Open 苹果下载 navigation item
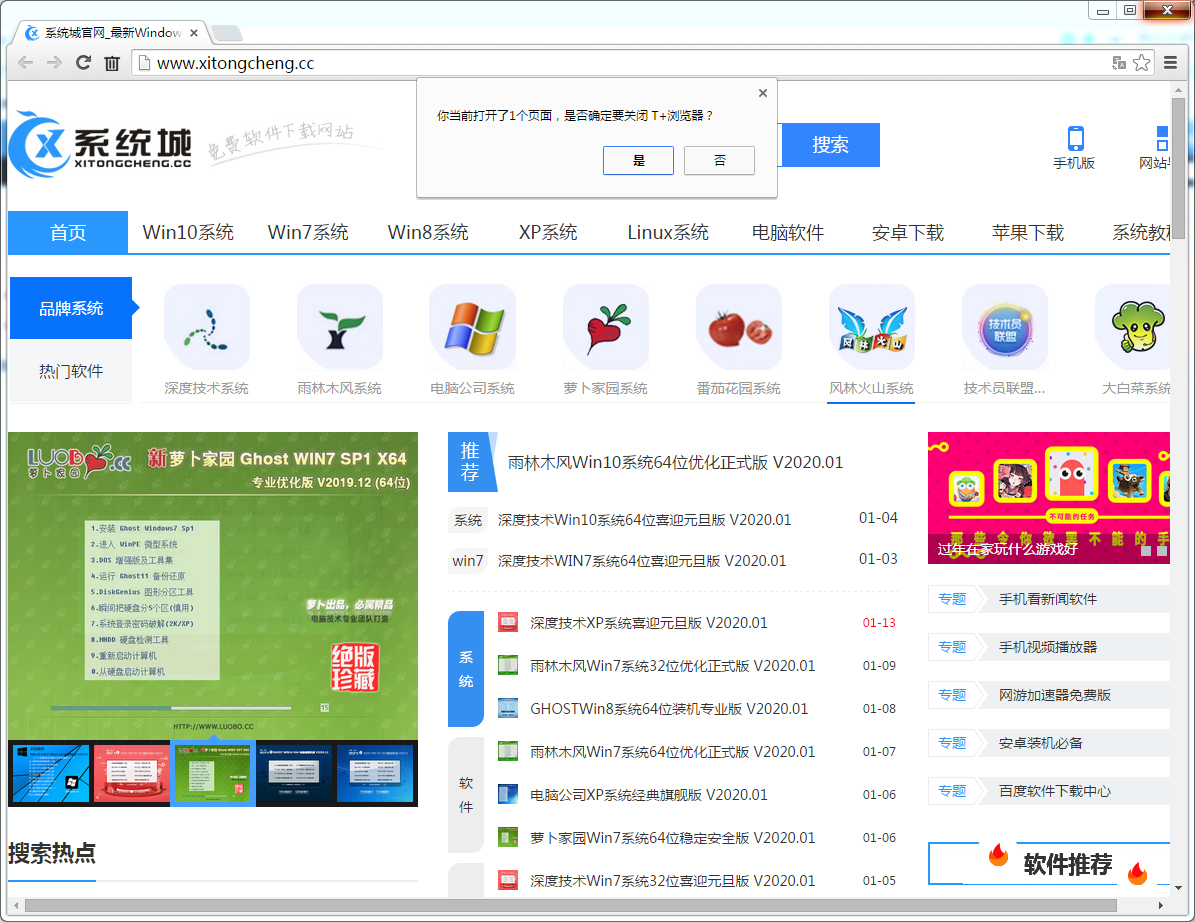 [1027, 232]
